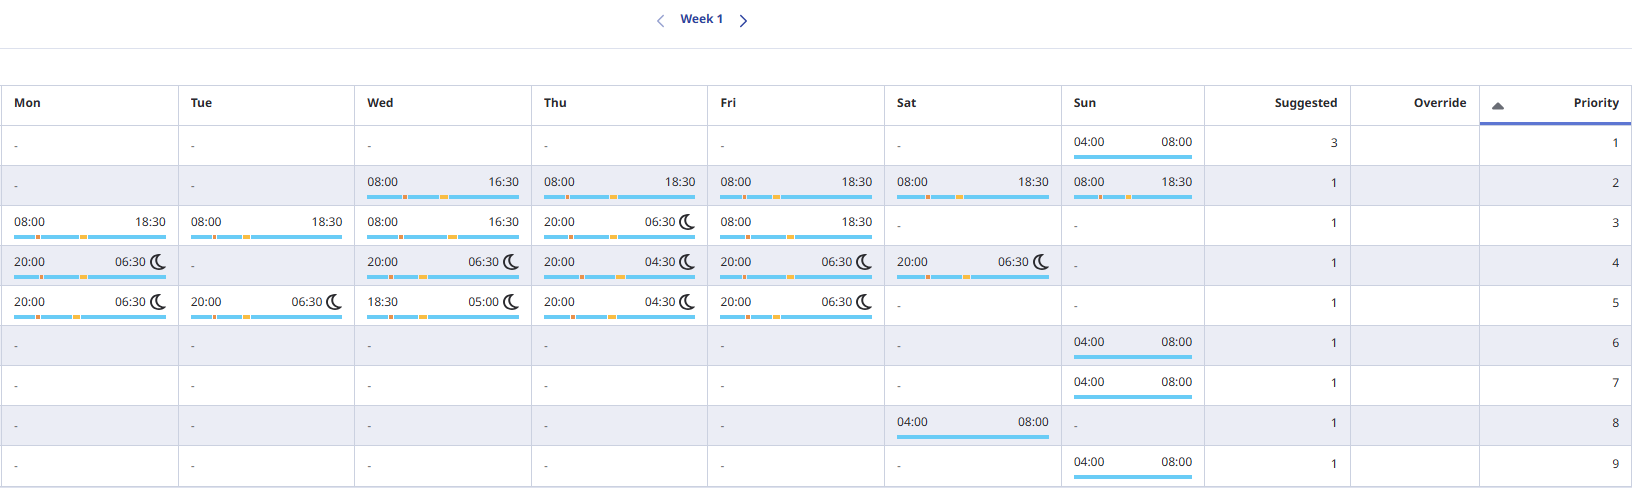Click moon icon in Friday priority 5 shift

[x=864, y=302]
